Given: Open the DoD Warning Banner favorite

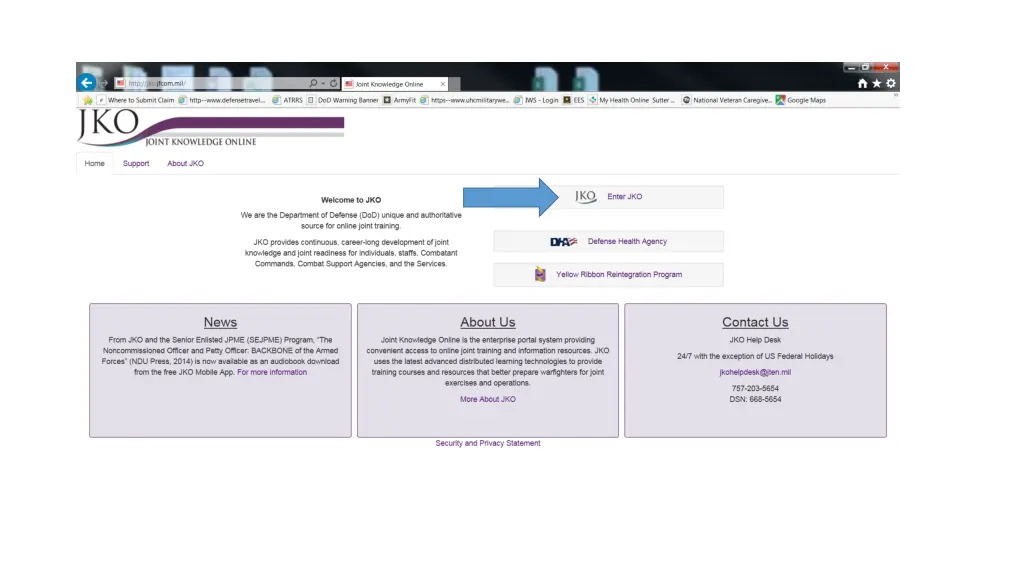Looking at the screenshot, I should 343,101.
